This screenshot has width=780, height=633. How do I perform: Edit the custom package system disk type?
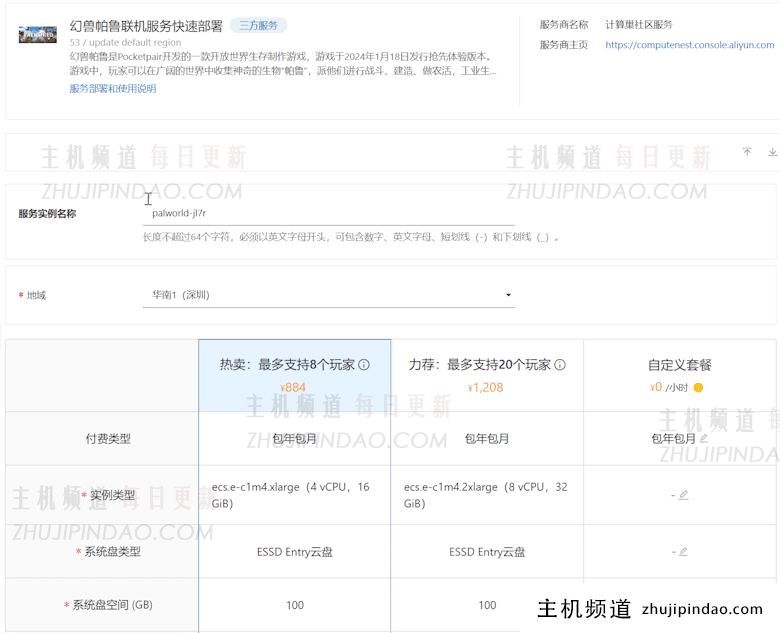point(683,551)
